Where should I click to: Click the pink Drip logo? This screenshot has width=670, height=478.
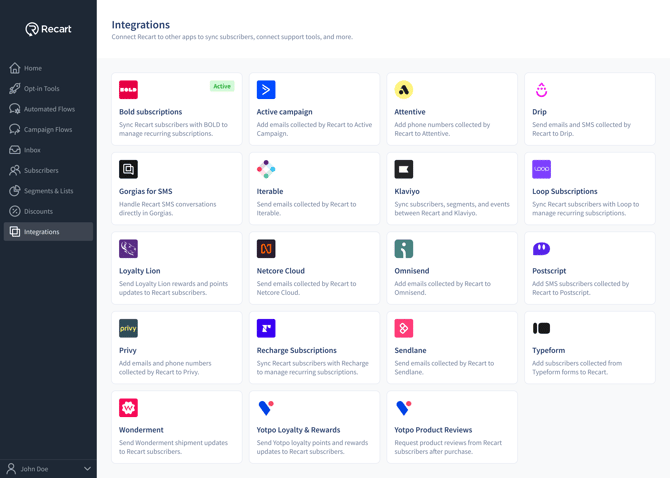[x=541, y=90]
